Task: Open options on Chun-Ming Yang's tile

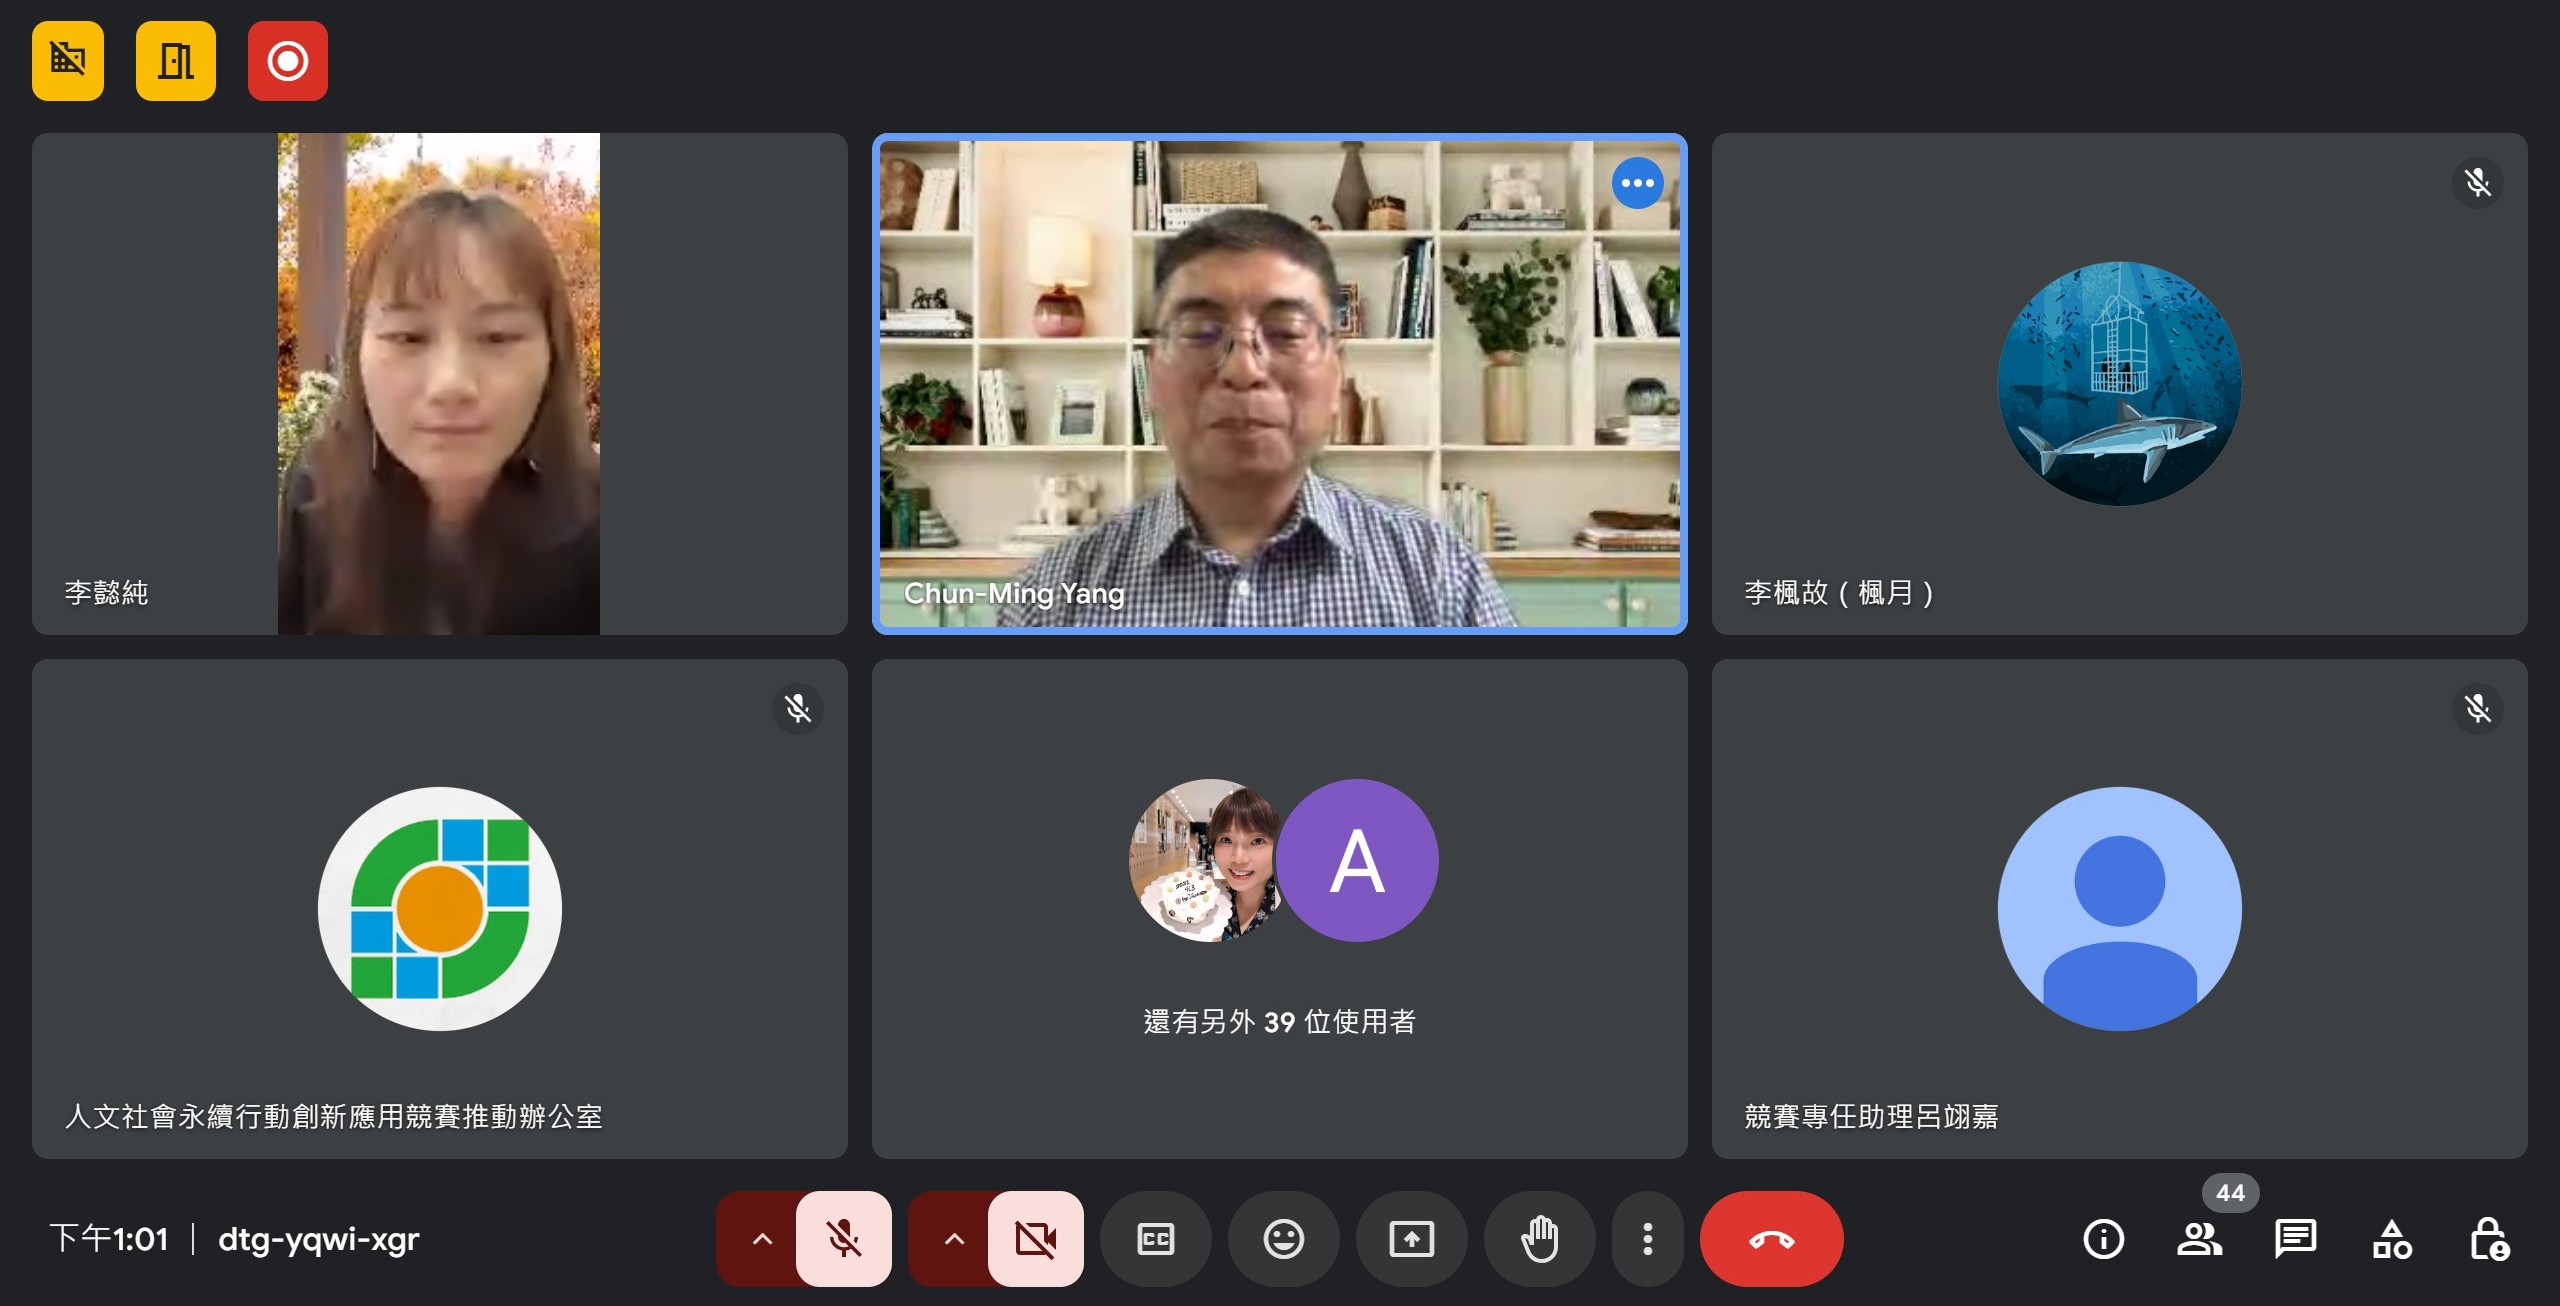Action: click(1637, 183)
